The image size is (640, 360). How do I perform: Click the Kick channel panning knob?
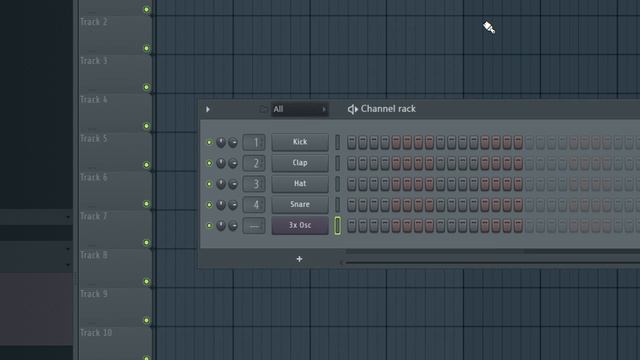pos(221,142)
